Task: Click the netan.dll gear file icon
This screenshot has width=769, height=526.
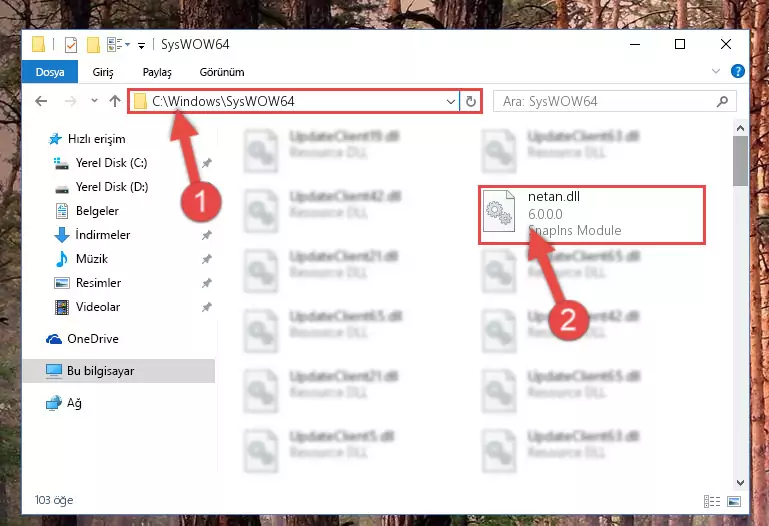Action: pyautogui.click(x=499, y=211)
